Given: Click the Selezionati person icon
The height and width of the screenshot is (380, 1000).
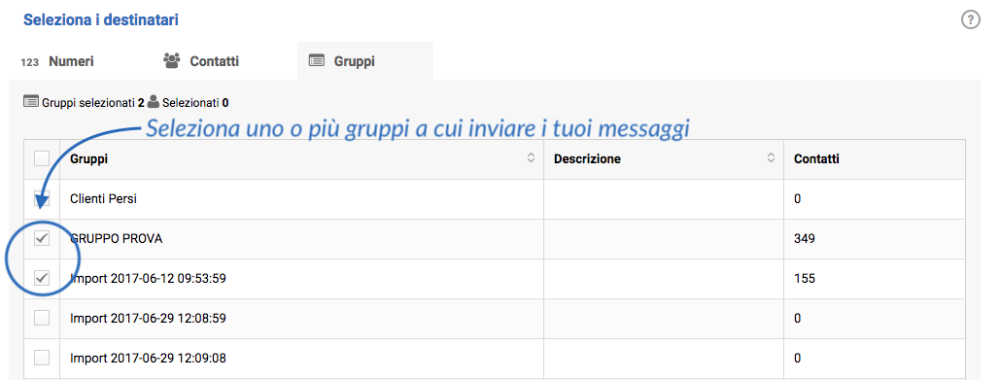Looking at the screenshot, I should point(153,101).
